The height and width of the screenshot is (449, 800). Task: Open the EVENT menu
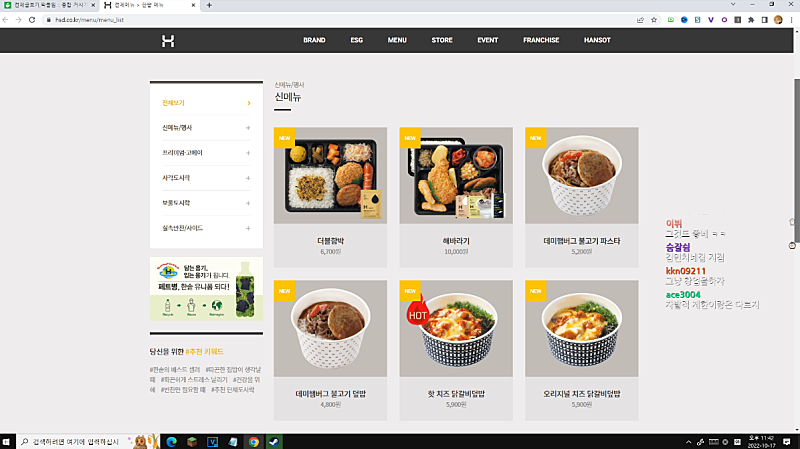488,40
